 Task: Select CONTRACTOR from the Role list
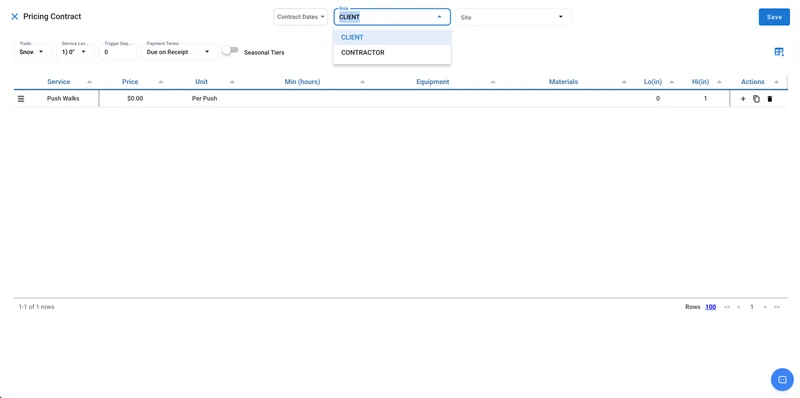(x=392, y=53)
